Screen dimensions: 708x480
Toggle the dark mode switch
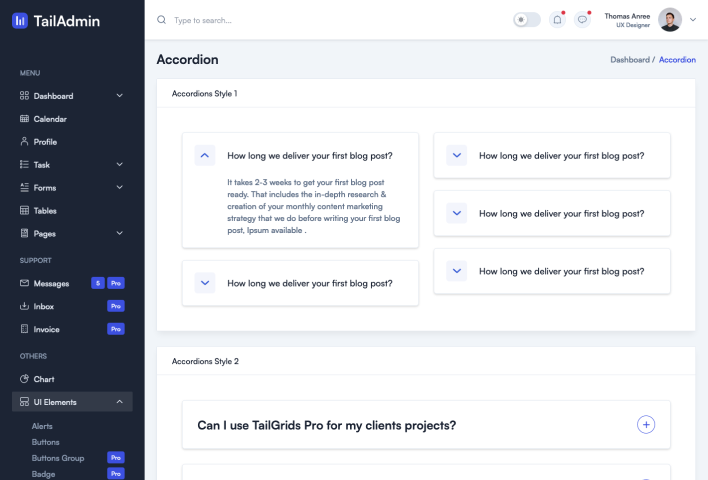[x=526, y=20]
